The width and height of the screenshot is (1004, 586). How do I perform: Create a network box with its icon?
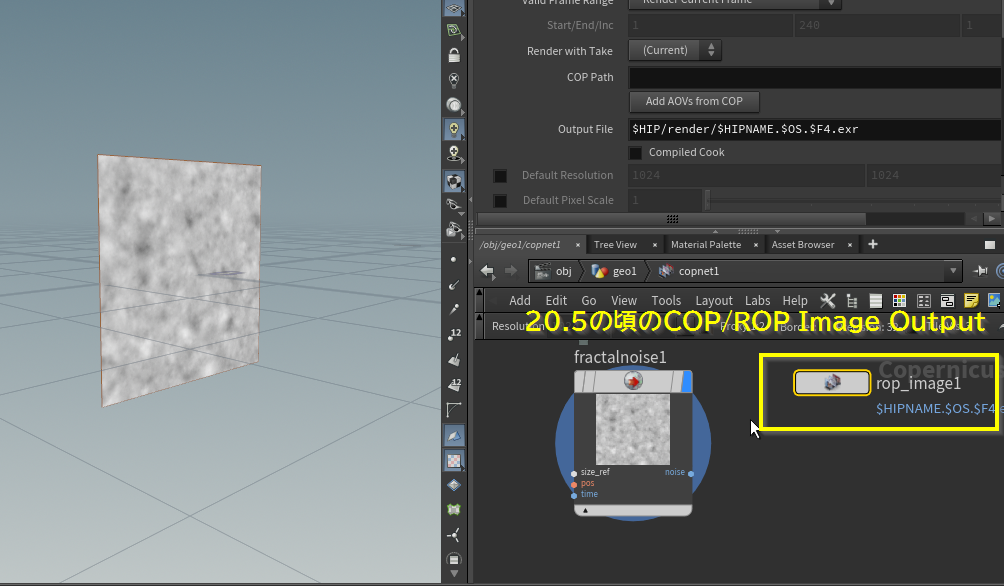click(x=947, y=300)
